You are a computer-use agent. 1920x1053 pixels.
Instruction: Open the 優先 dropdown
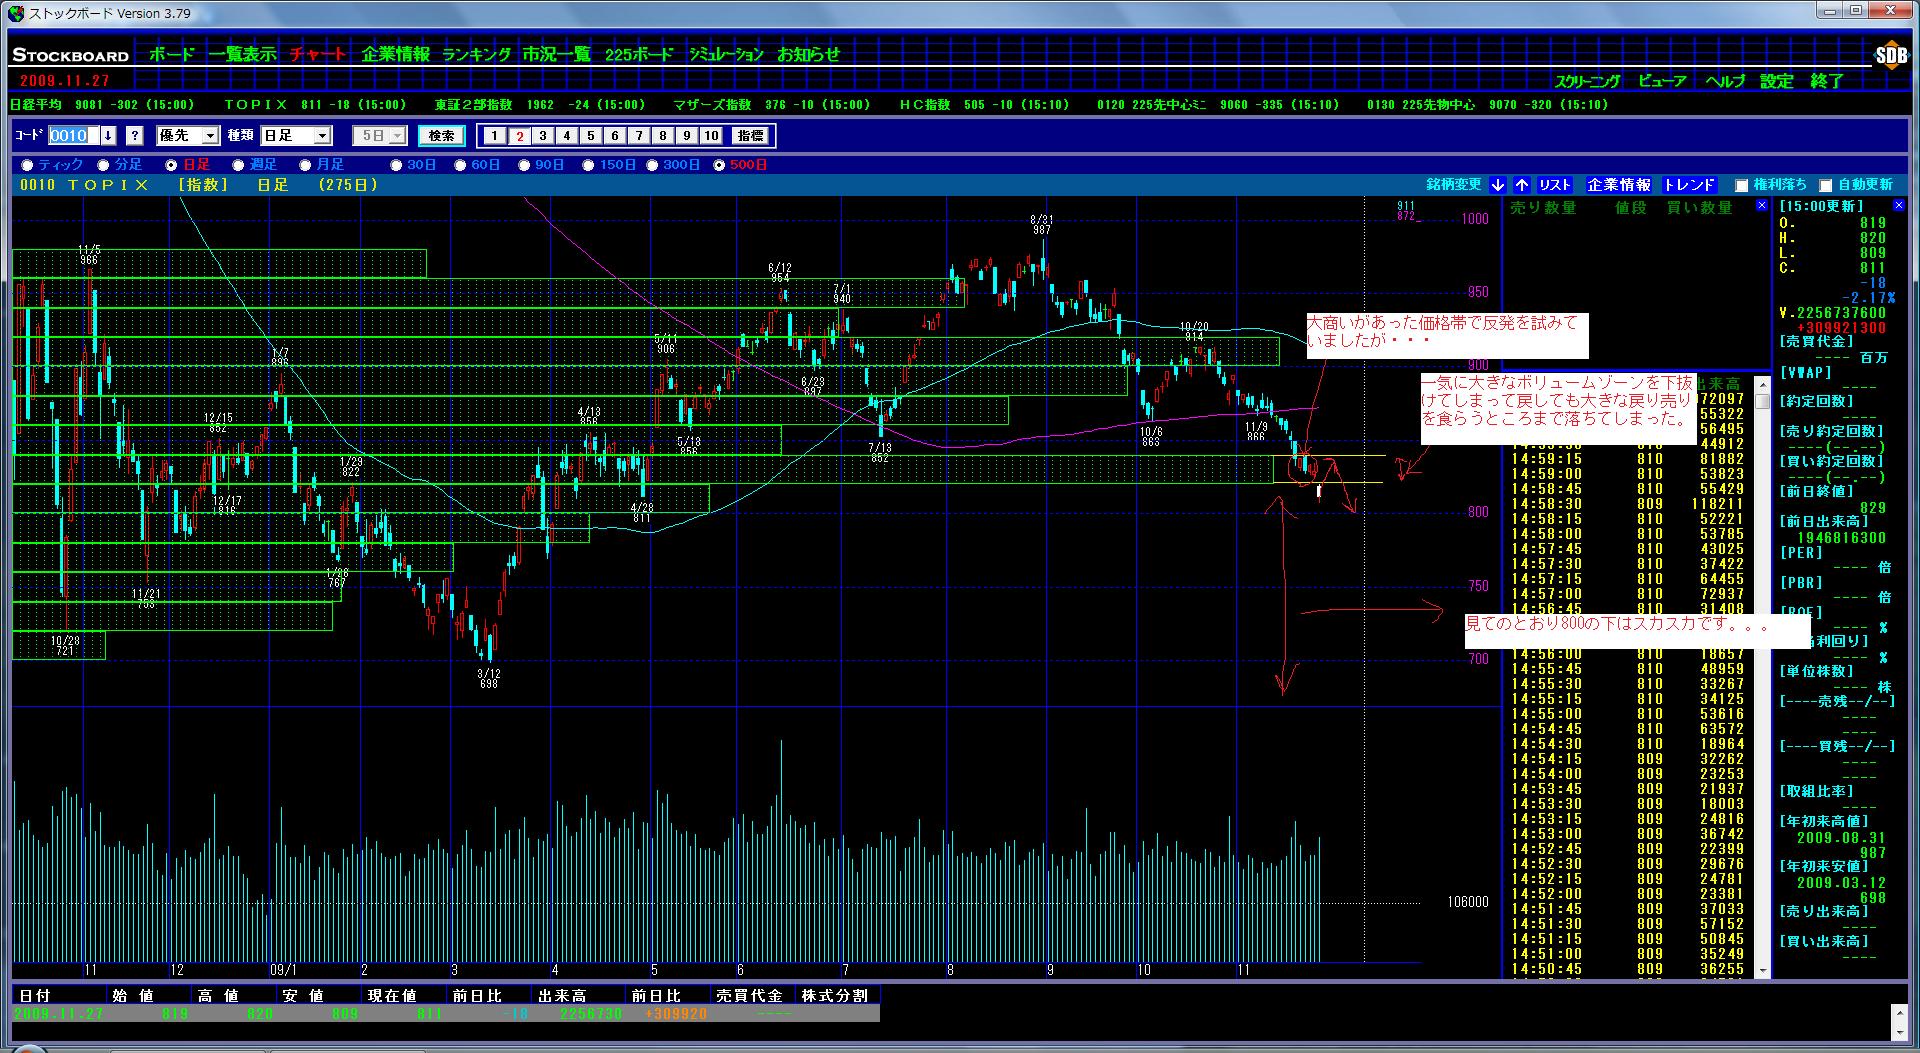[x=189, y=136]
